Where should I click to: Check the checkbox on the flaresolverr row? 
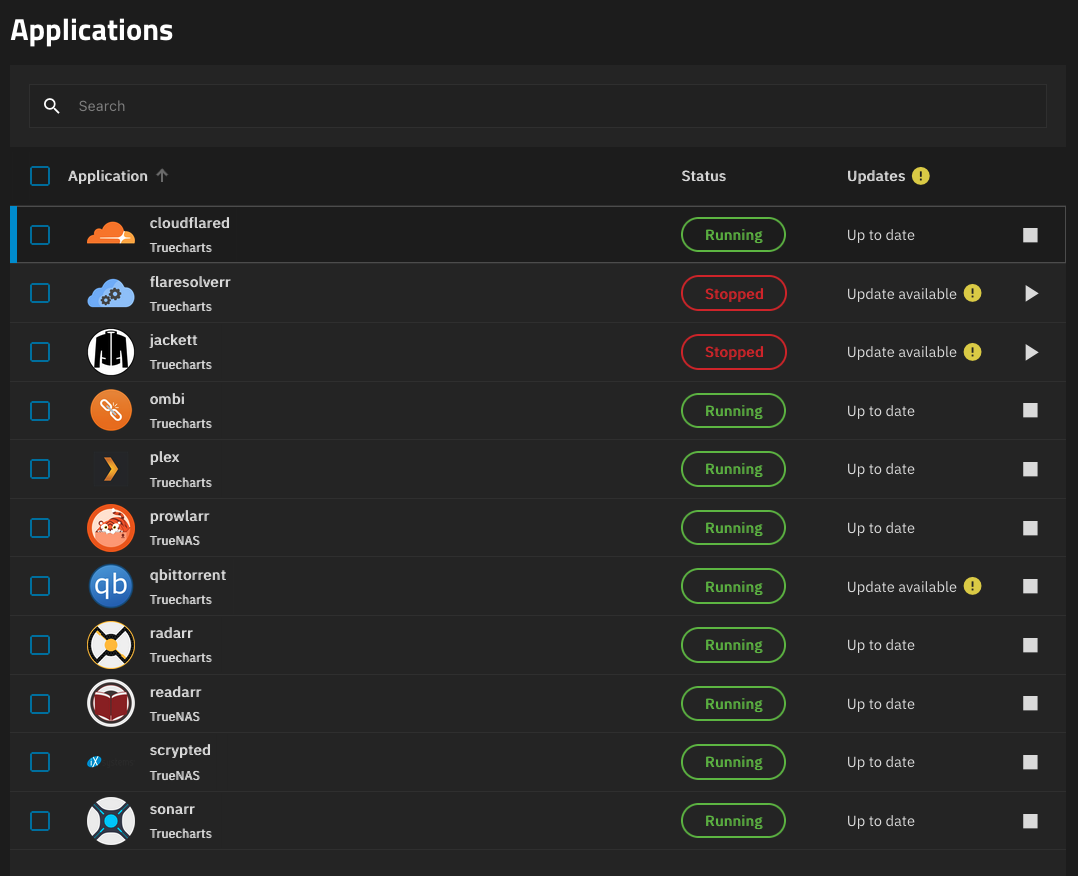coord(39,293)
